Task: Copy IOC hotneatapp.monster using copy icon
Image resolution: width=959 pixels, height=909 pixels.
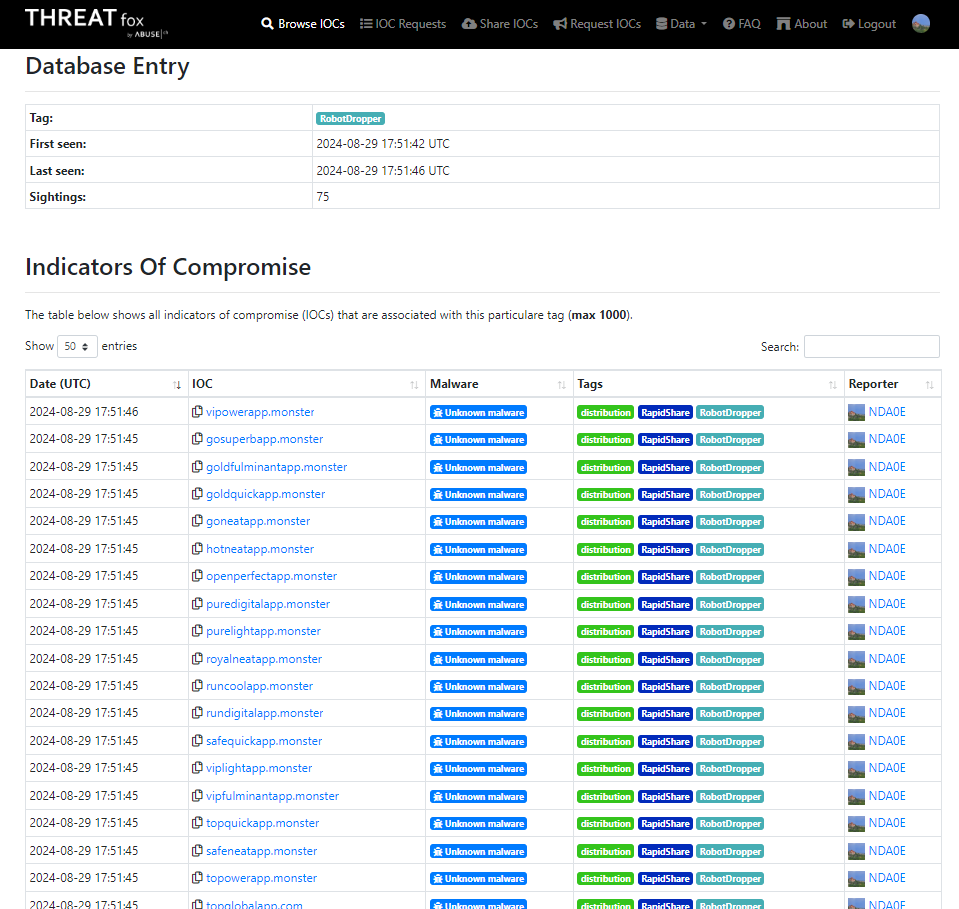Action: [x=197, y=549]
